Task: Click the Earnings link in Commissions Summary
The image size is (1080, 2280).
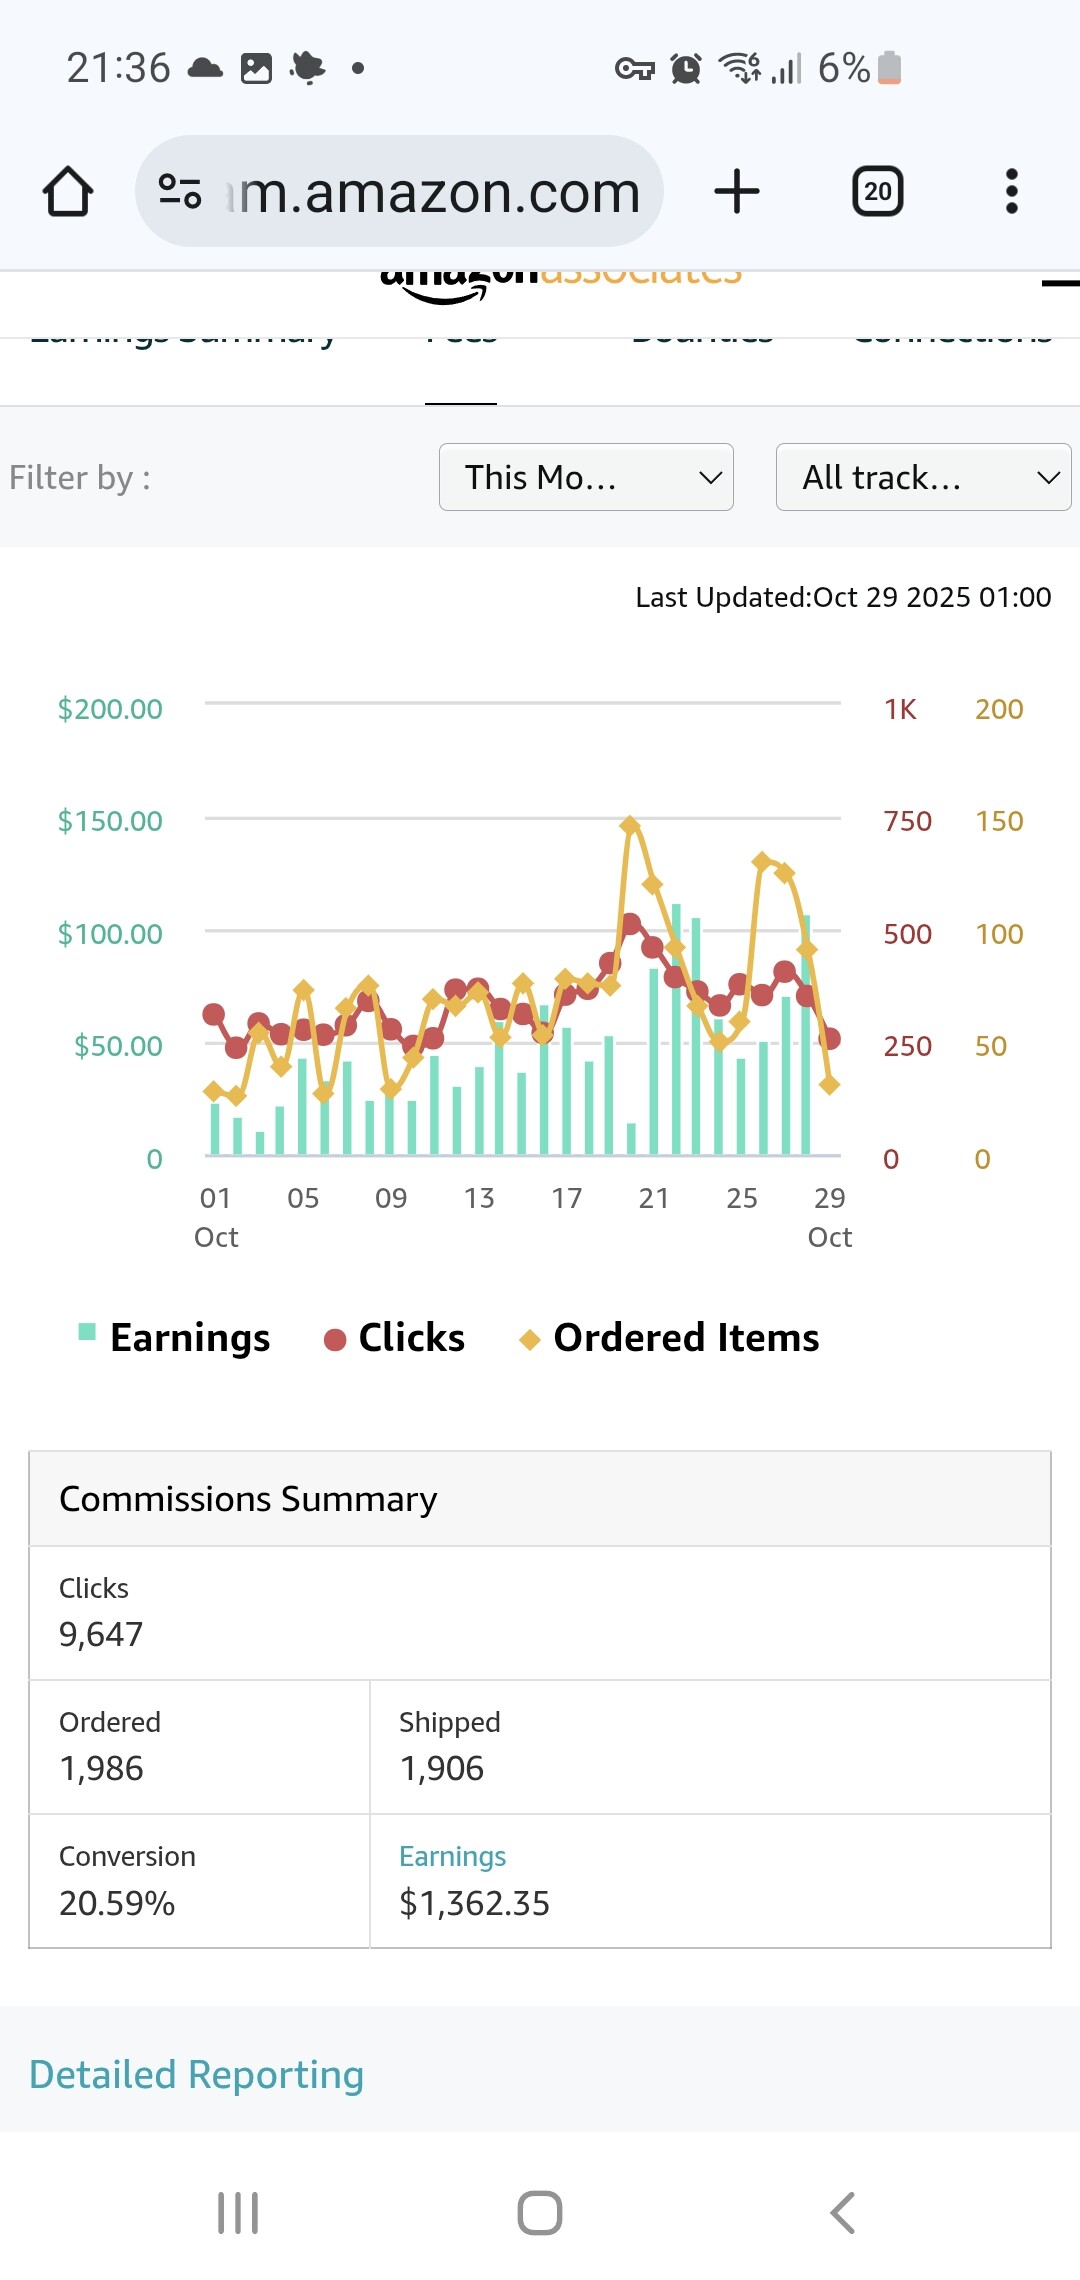Action: (452, 1856)
